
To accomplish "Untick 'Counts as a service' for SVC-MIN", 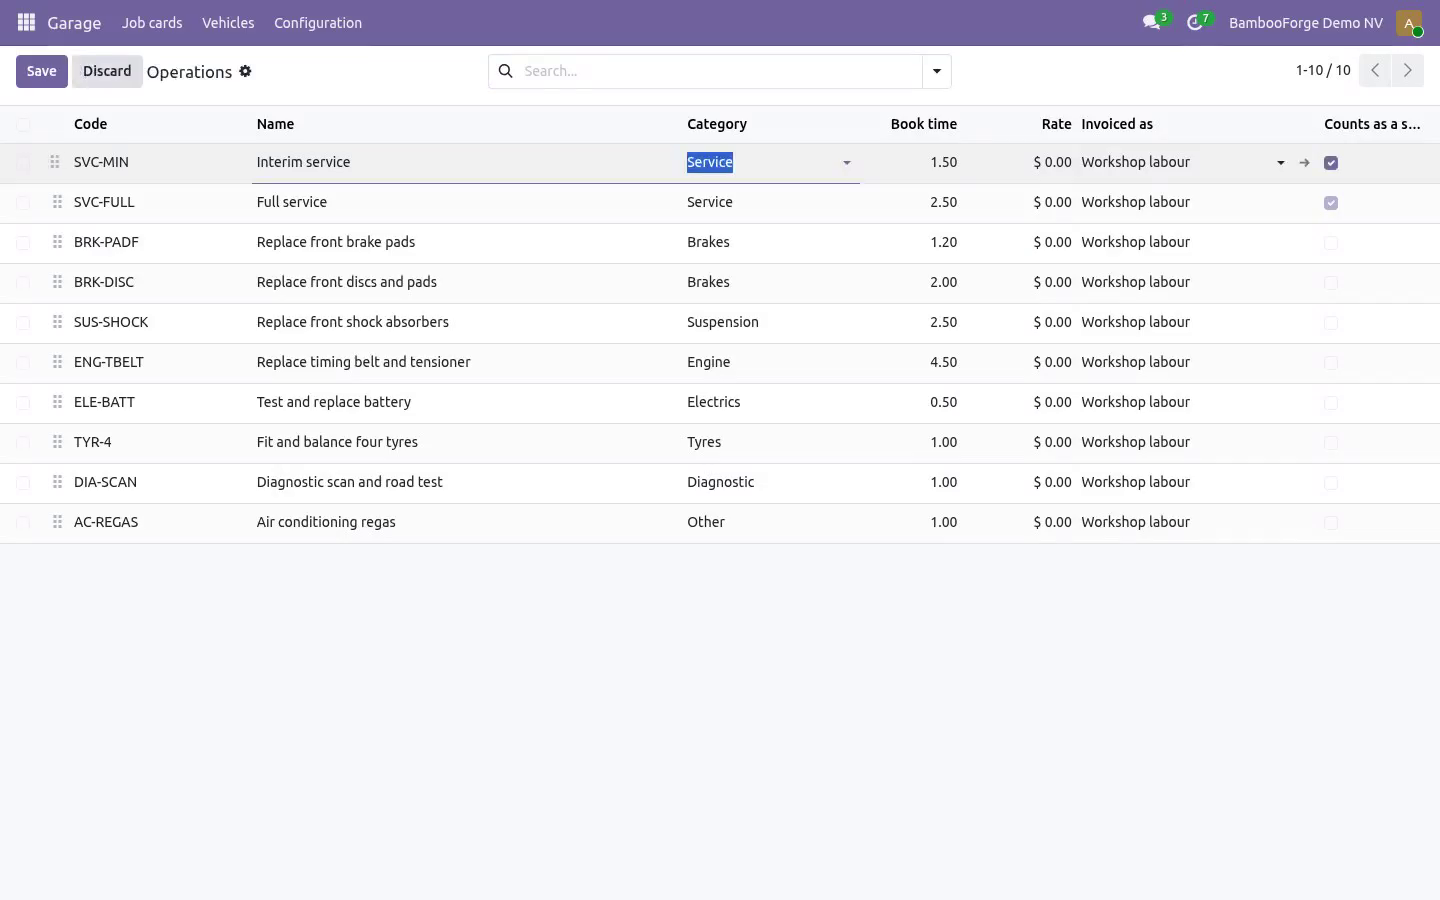I will click(x=1331, y=163).
